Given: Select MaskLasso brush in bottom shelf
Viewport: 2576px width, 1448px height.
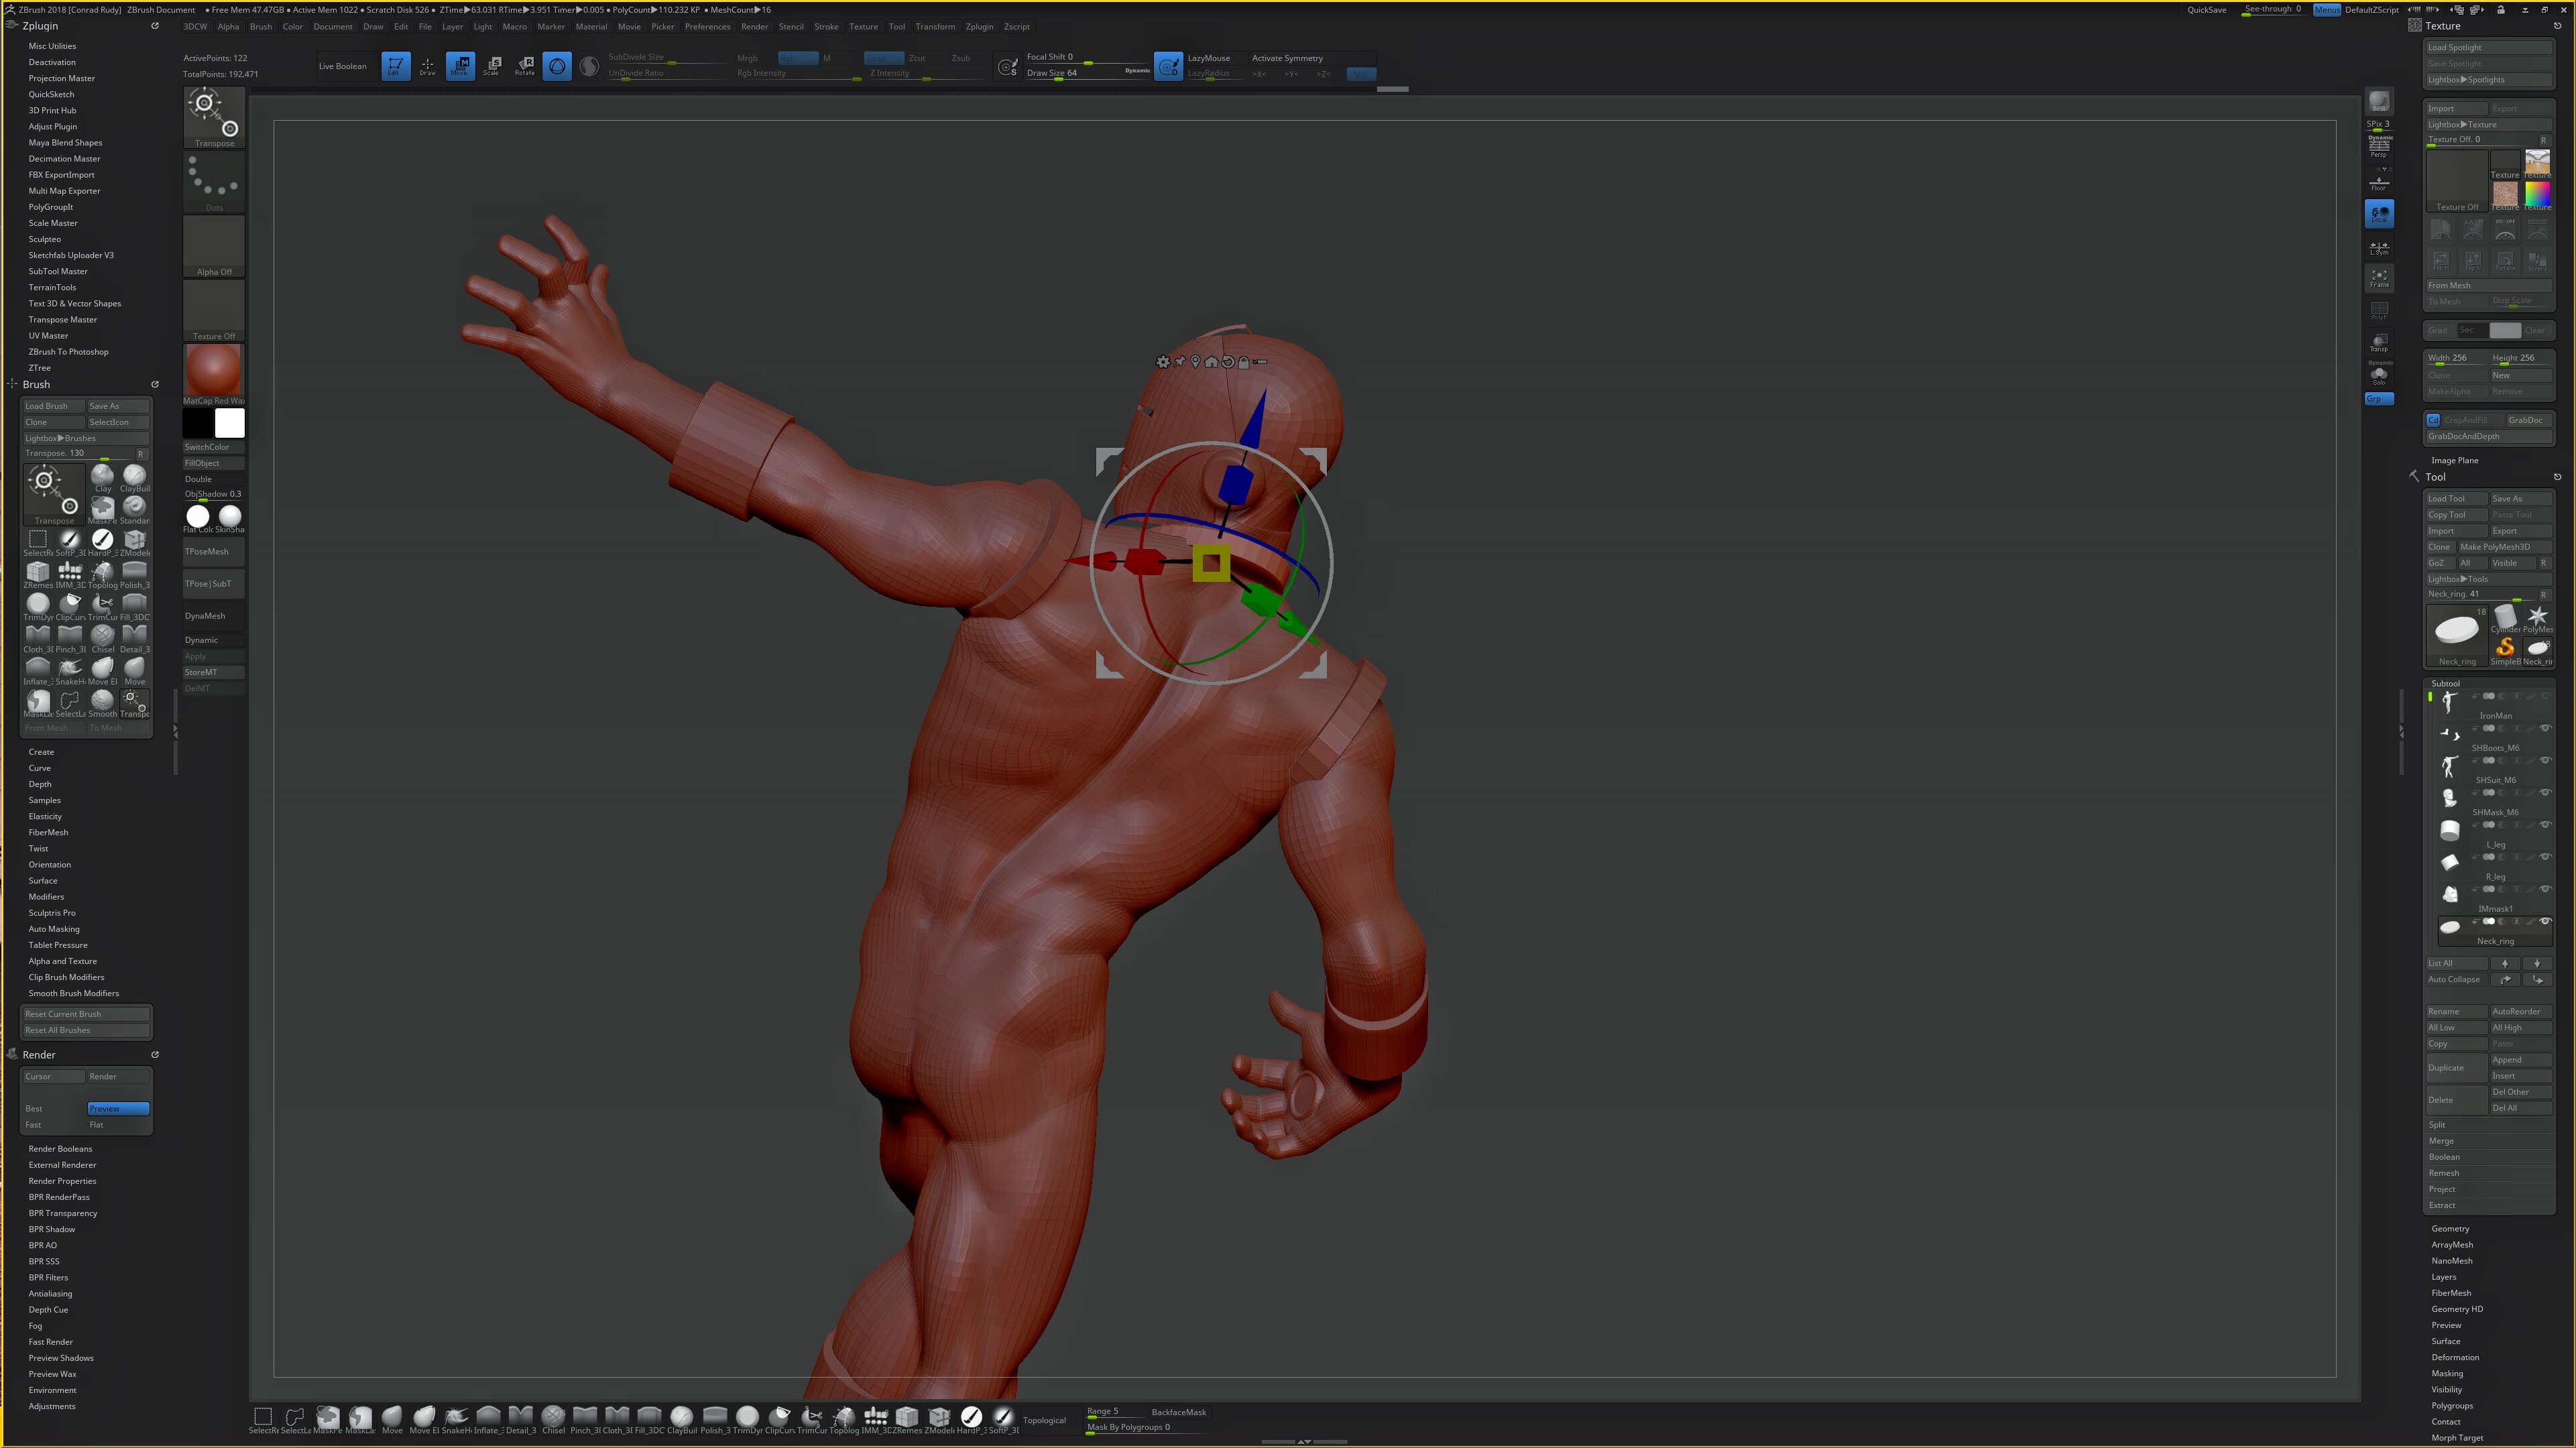Looking at the screenshot, I should click(x=360, y=1419).
